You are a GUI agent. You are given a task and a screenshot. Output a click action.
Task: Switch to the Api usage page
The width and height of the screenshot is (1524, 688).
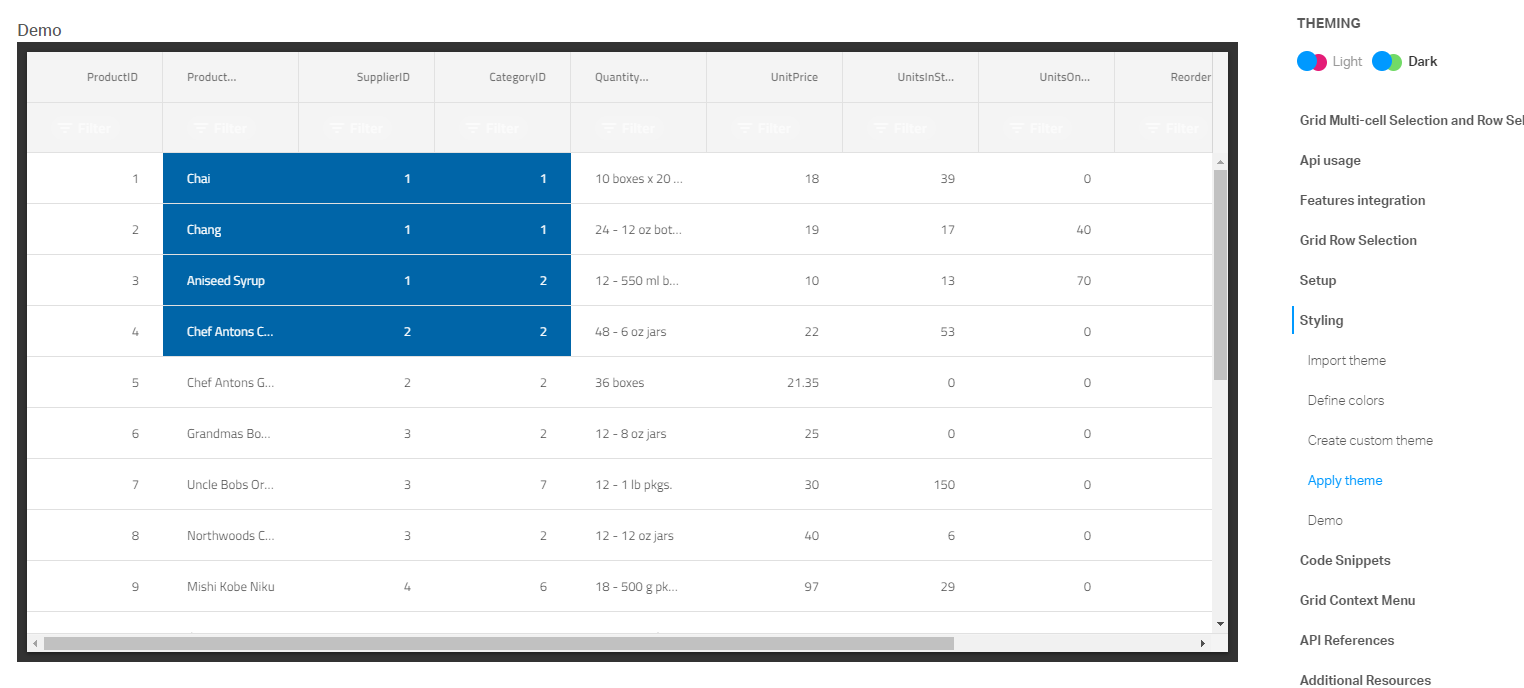pos(1330,160)
